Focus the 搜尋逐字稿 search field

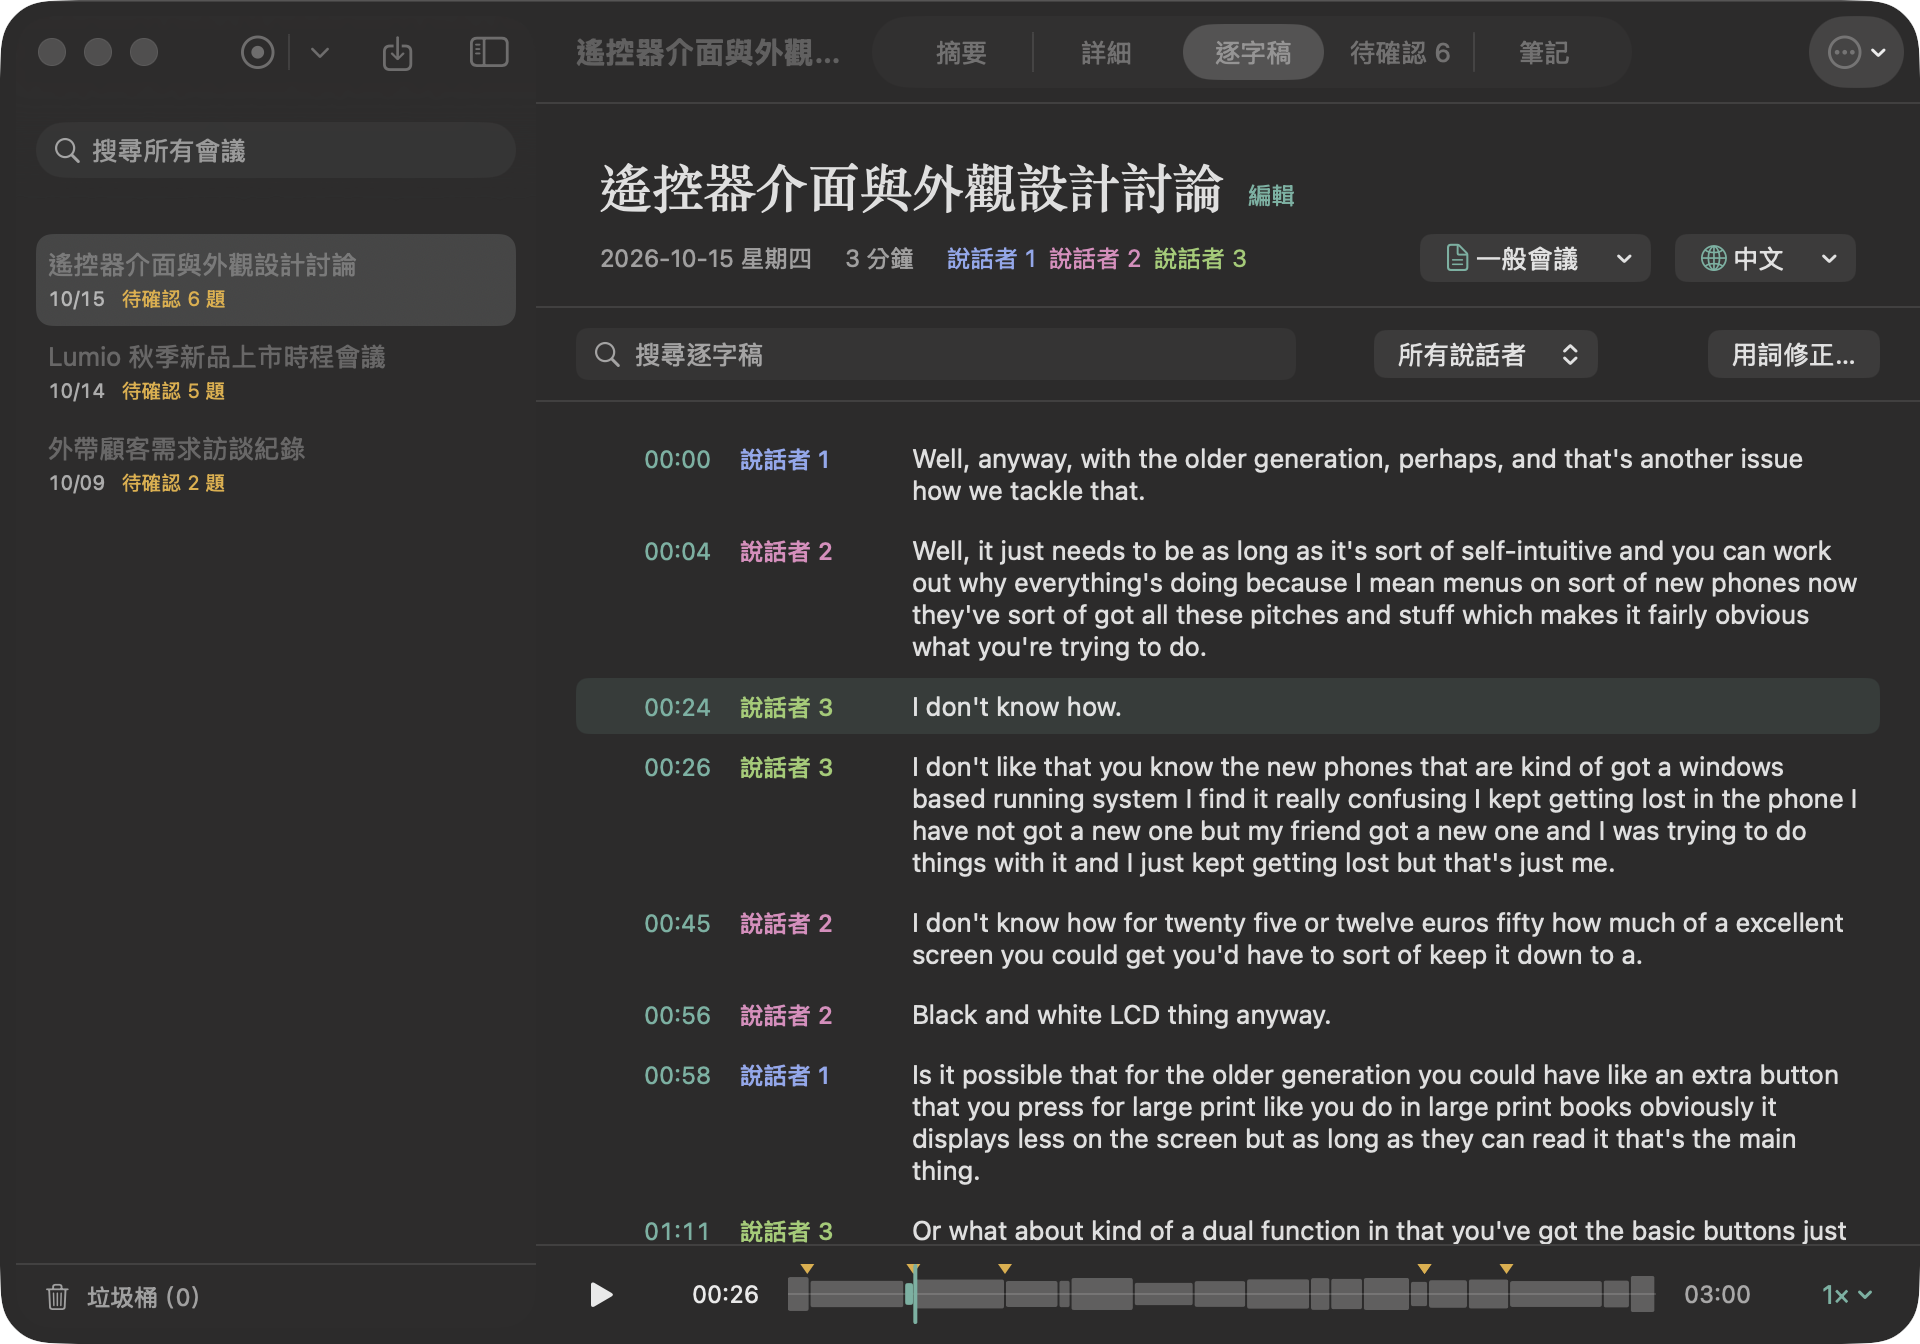point(936,355)
